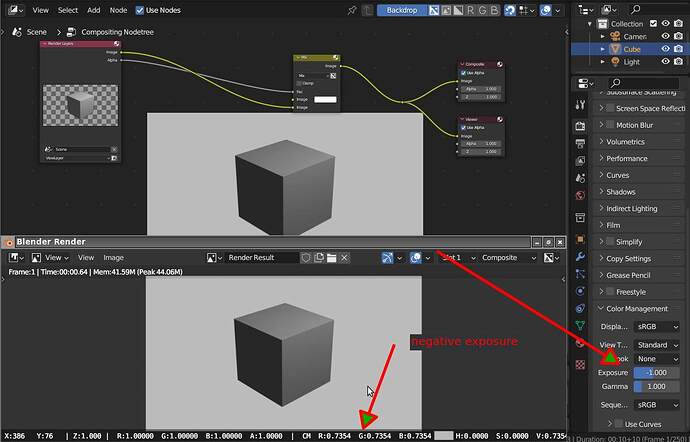Open the compositor editor type menu
This screenshot has width=690, height=442.
[15, 10]
